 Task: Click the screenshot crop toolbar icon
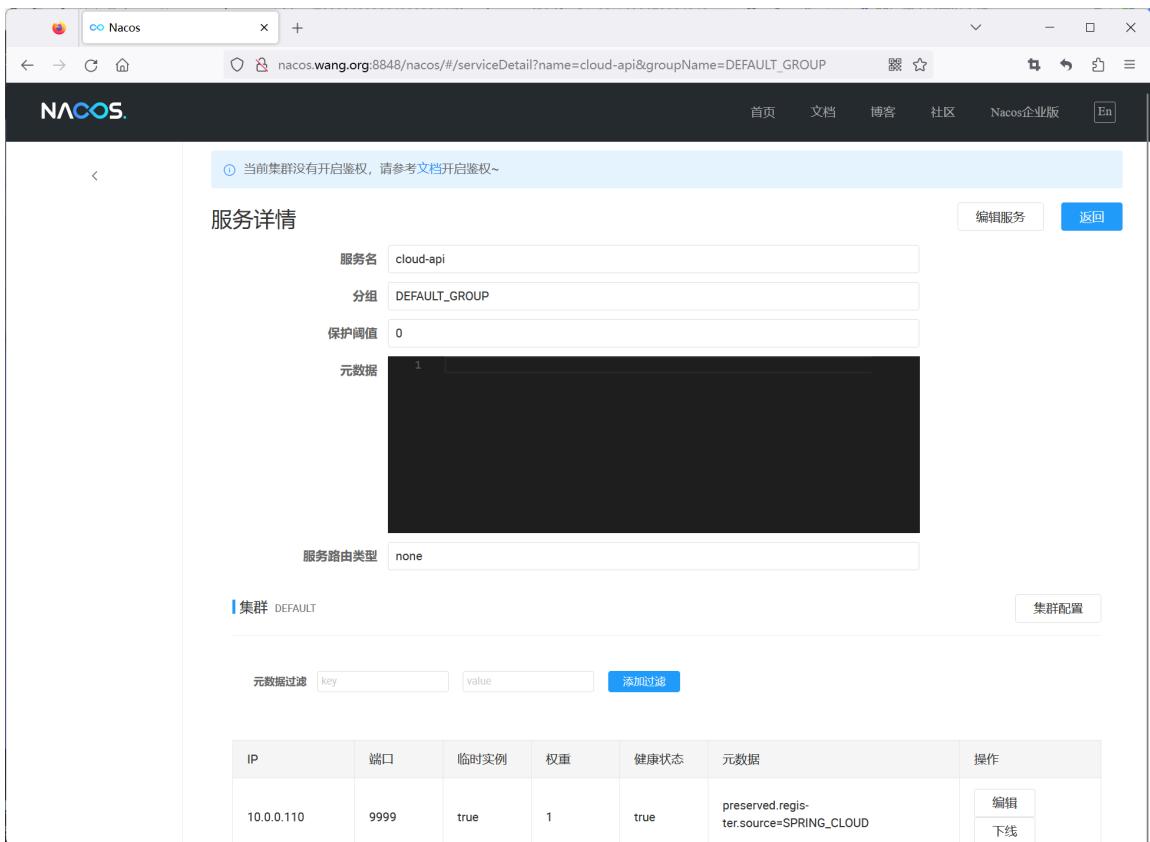tap(1034, 65)
